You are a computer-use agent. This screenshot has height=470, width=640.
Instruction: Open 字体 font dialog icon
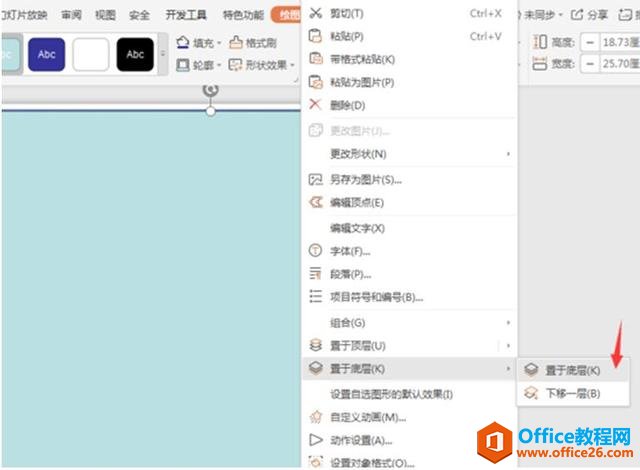tap(316, 251)
